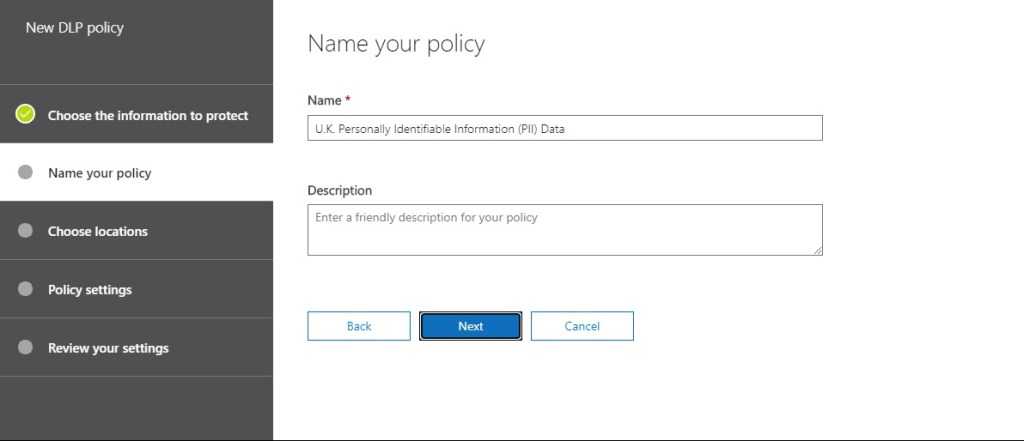Image resolution: width=1024 pixels, height=441 pixels.
Task: Click the Name field label
Action: tap(324, 100)
